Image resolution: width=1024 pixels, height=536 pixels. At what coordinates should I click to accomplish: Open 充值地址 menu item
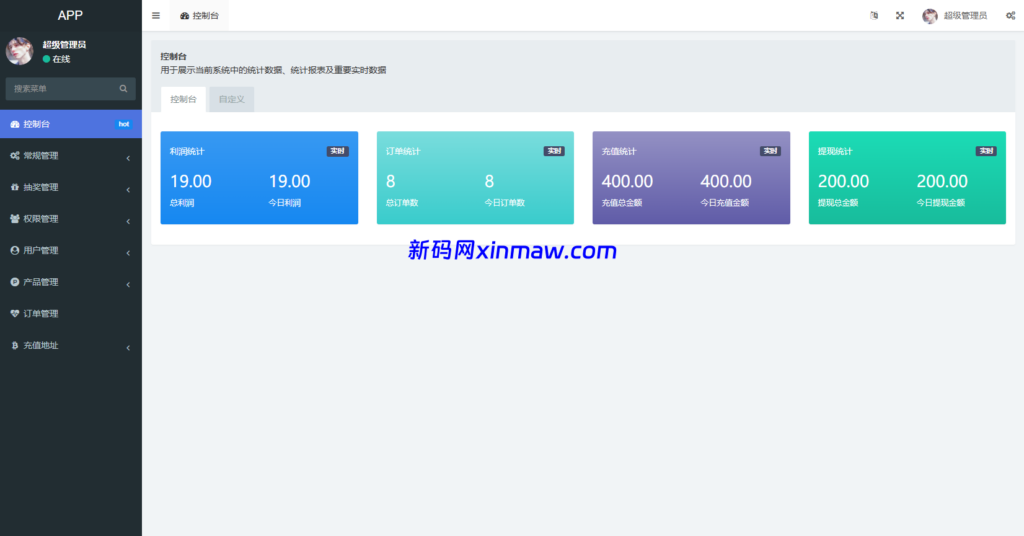tap(71, 345)
